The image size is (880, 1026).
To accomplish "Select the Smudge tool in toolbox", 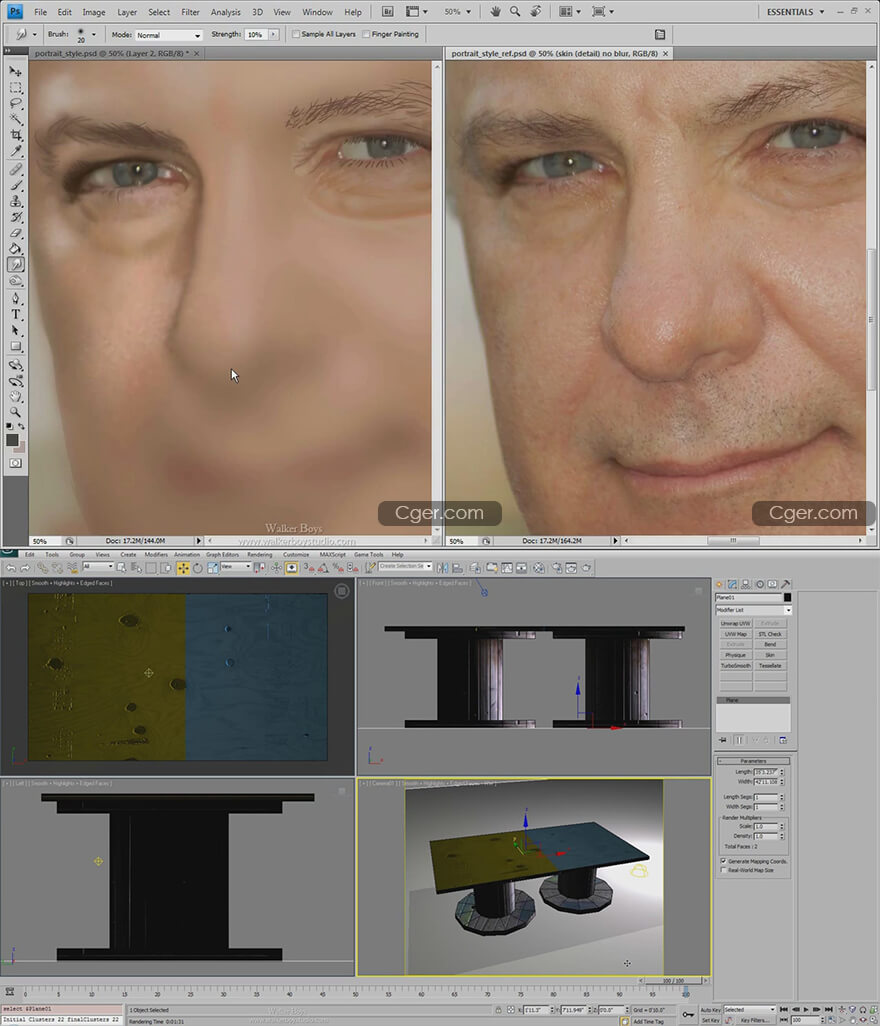I will 16,264.
